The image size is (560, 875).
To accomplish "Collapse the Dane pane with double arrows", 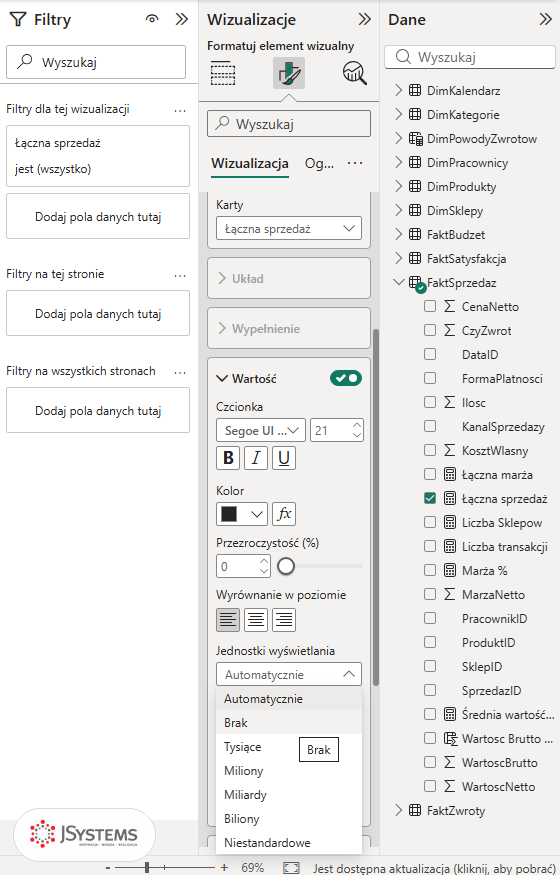I will pyautogui.click(x=545, y=20).
